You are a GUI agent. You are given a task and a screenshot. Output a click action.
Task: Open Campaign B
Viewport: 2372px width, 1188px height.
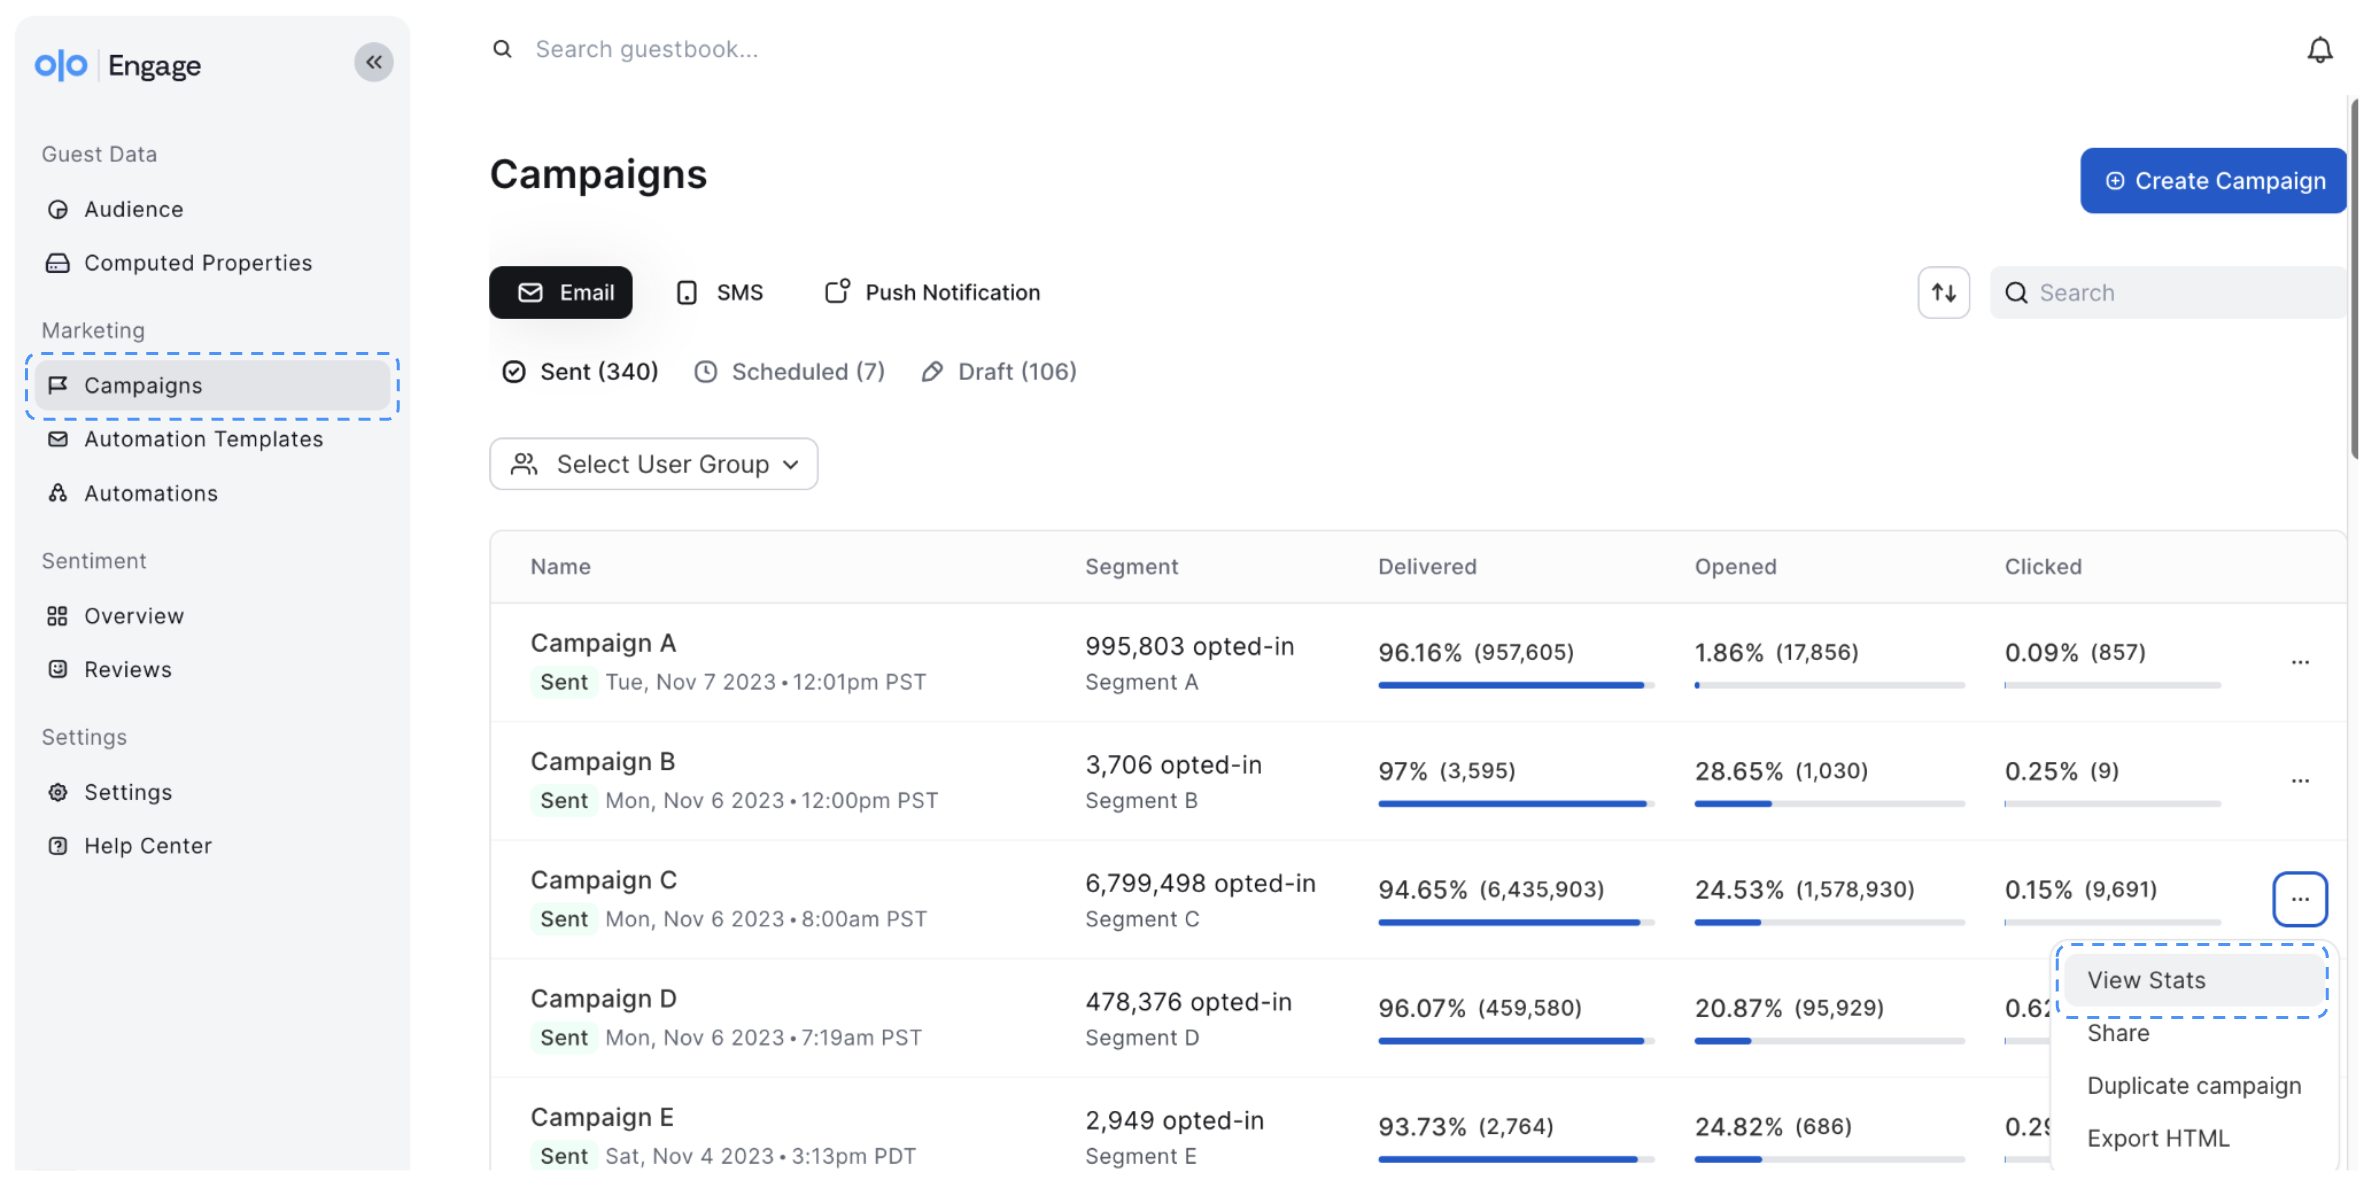point(603,762)
